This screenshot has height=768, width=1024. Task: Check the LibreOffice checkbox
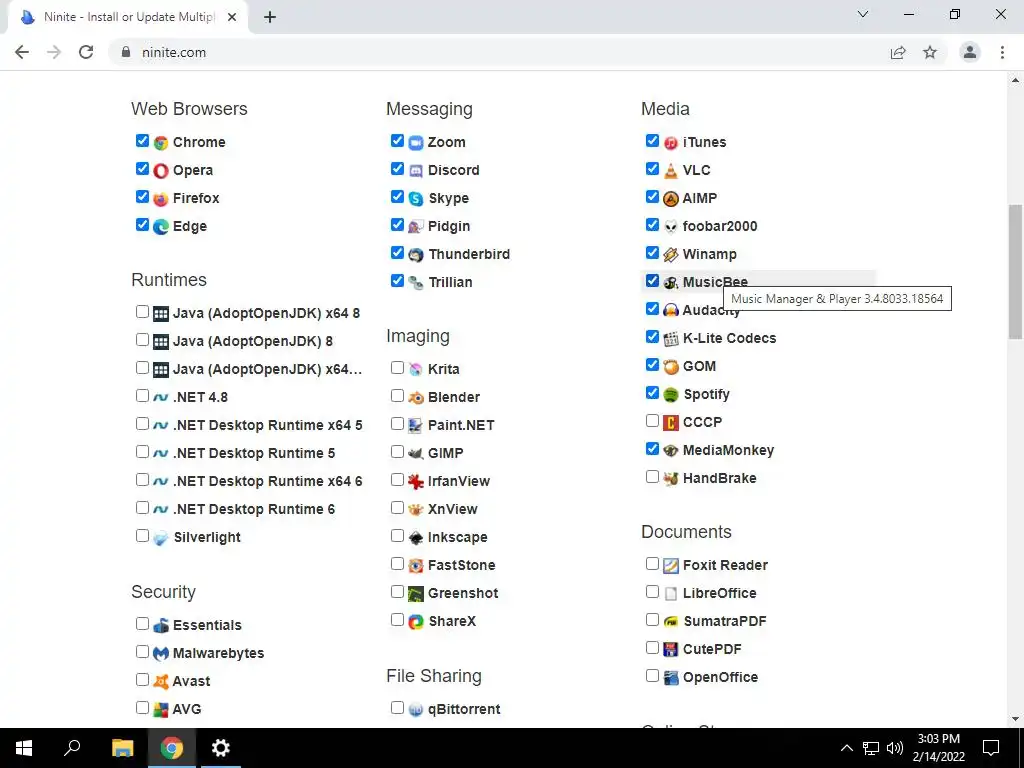click(x=652, y=592)
